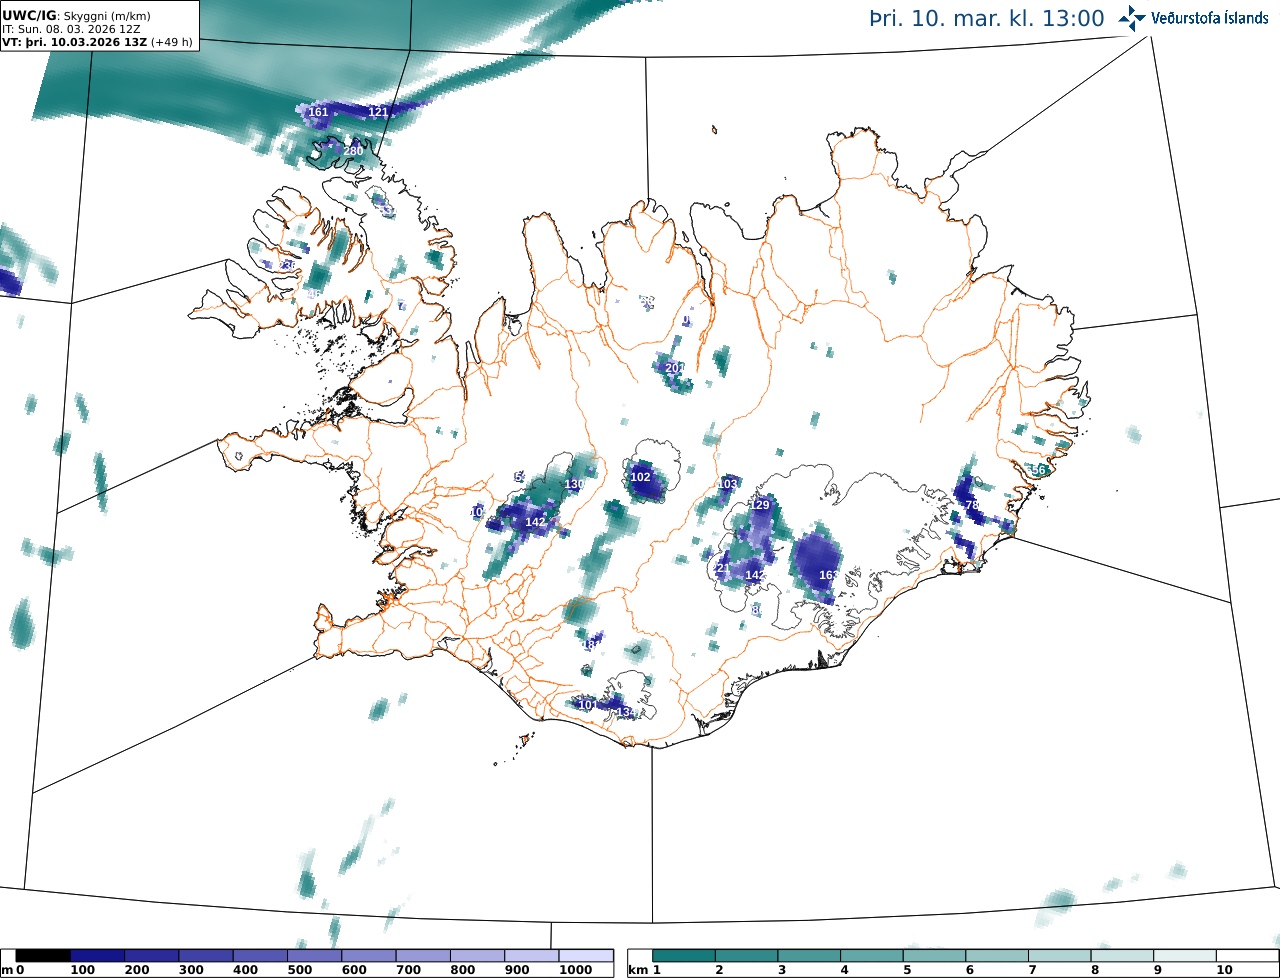Pick the dark blue swatch starting at 100 m
Screen dimensions: 1280x978
pos(97,956)
